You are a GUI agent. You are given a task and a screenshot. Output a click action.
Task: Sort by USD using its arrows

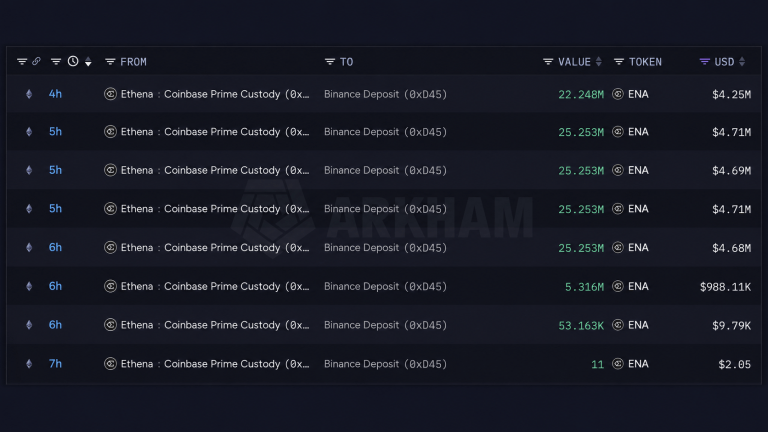[742, 62]
